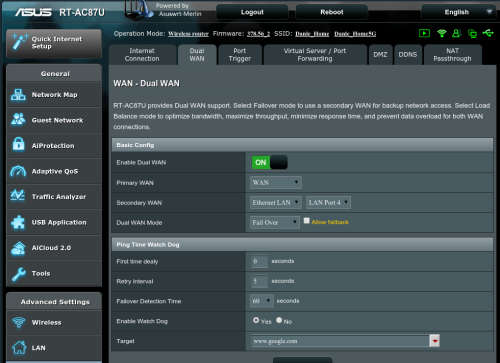Viewport: 500px width, 363px height.
Task: Open AiProtection menu item
Action: (54, 146)
